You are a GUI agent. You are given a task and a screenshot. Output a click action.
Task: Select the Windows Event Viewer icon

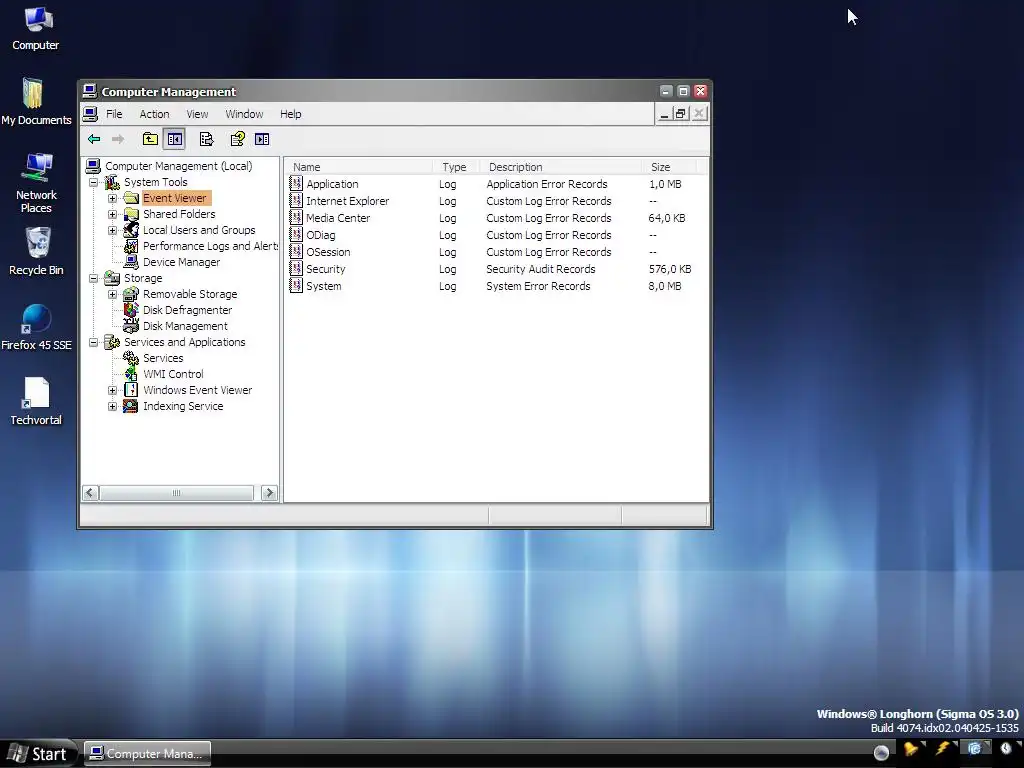click(x=131, y=390)
